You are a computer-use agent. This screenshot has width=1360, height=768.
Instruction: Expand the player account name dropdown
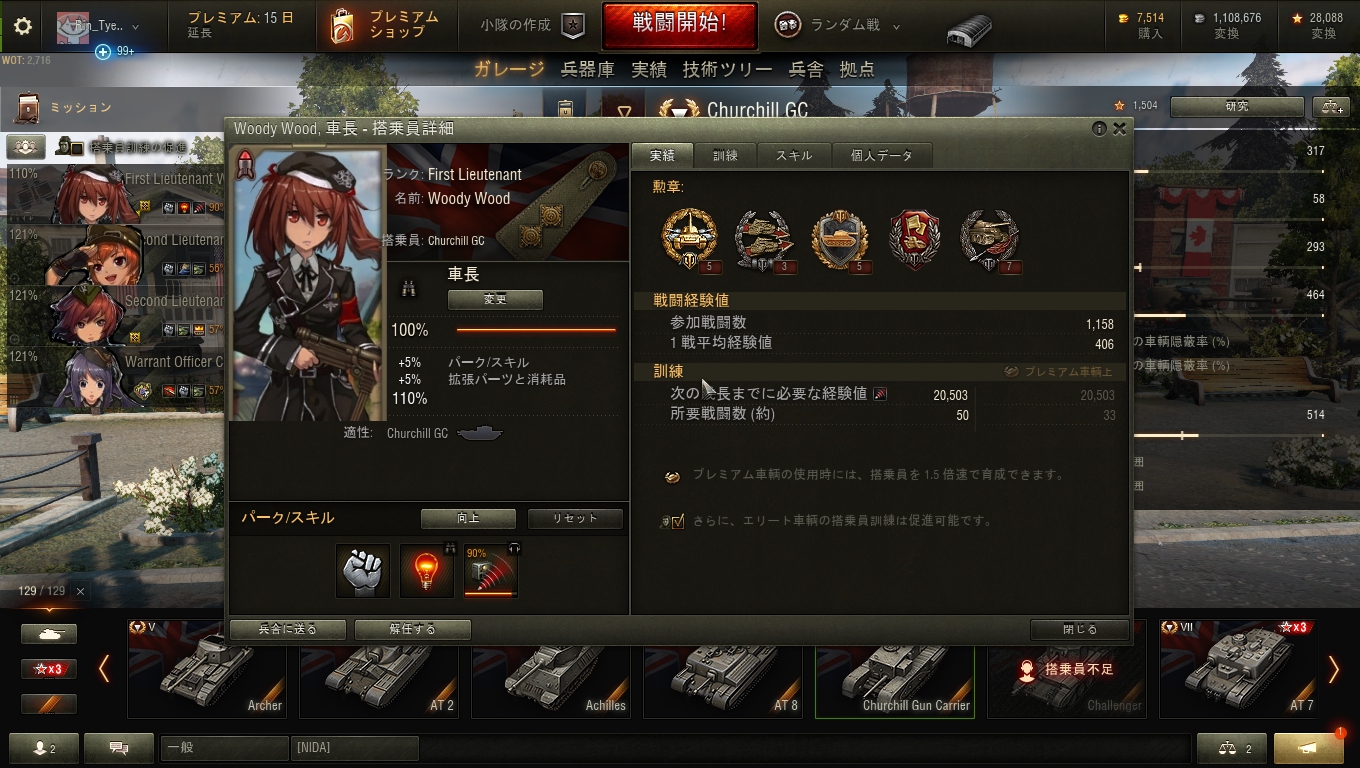tap(98, 27)
